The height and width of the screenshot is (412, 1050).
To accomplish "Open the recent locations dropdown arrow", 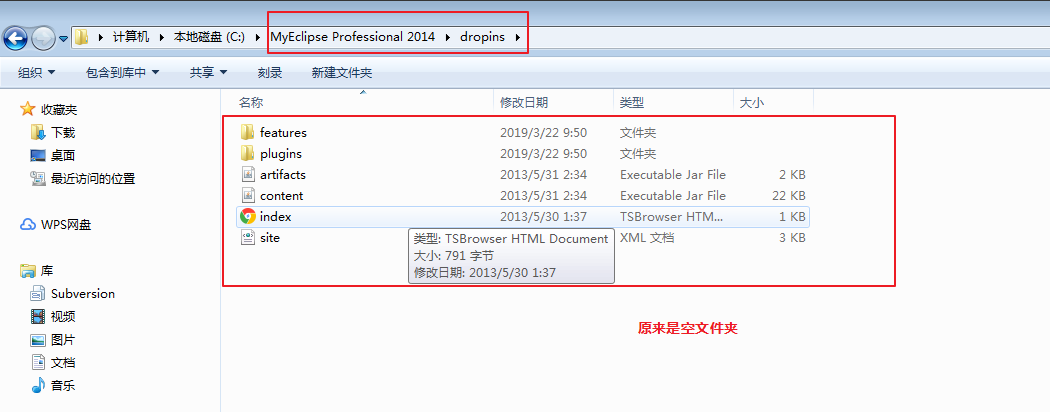I will tap(64, 38).
